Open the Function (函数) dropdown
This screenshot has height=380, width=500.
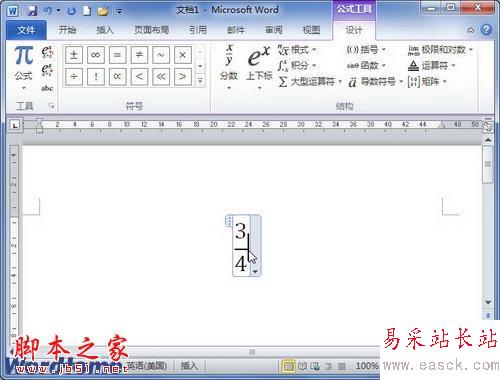click(366, 66)
